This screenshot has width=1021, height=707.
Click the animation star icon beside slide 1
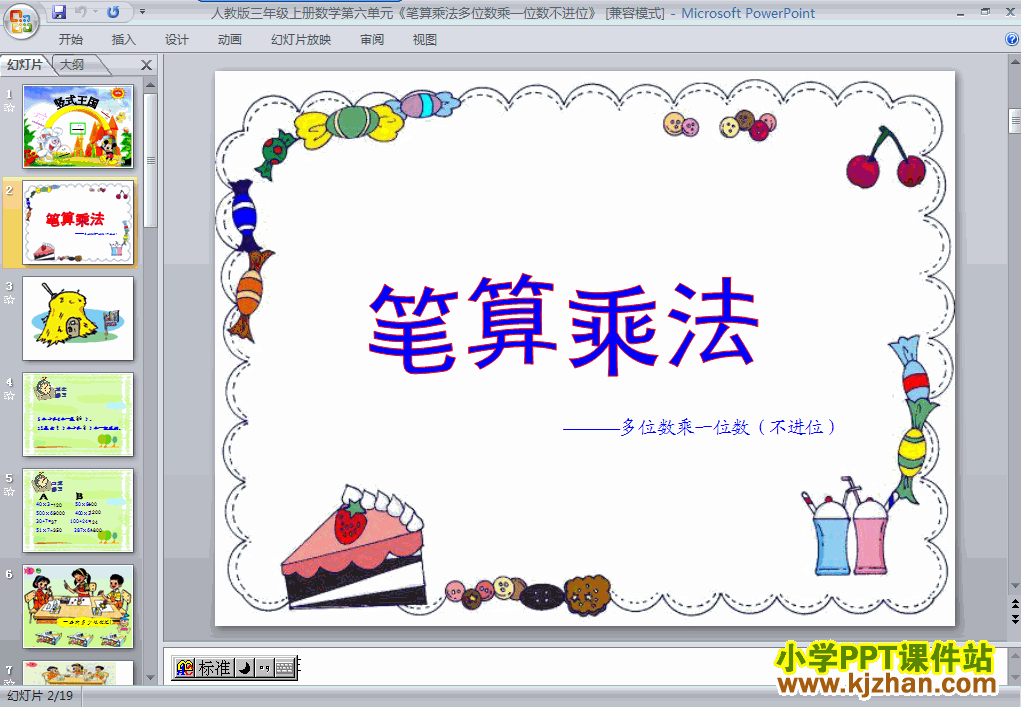pyautogui.click(x=9, y=108)
